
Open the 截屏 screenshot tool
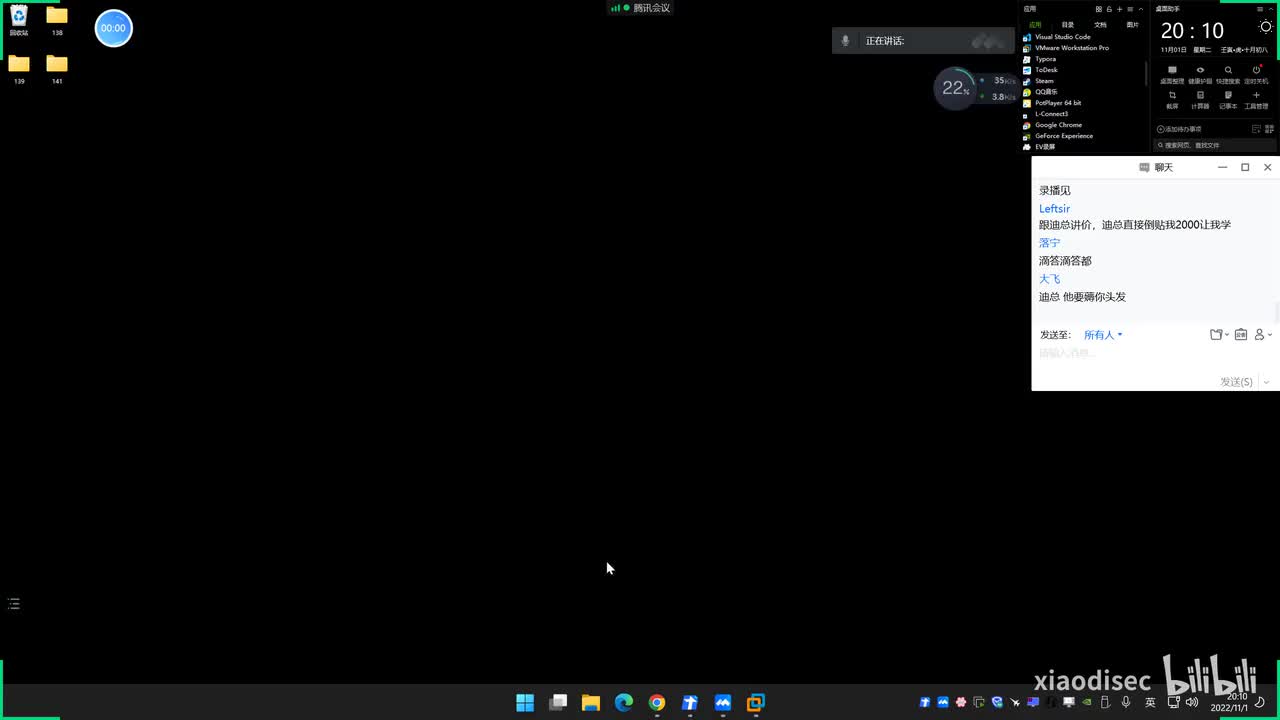point(1172,100)
